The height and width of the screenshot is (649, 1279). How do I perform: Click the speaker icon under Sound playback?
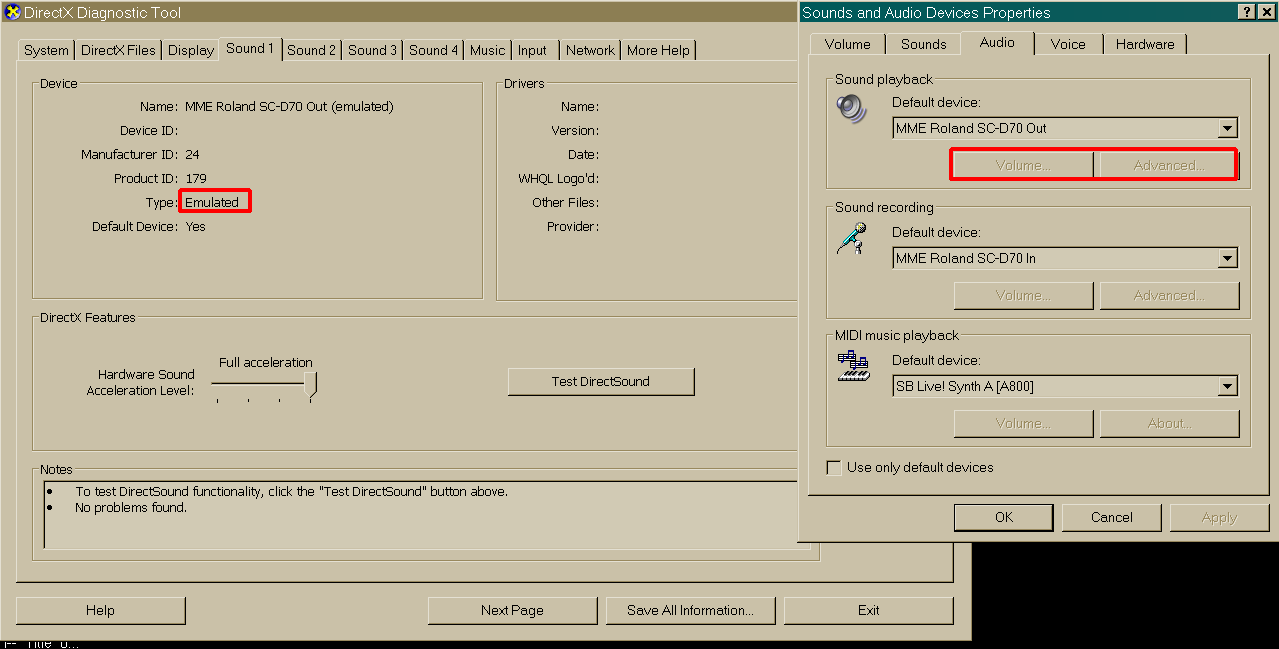[853, 108]
